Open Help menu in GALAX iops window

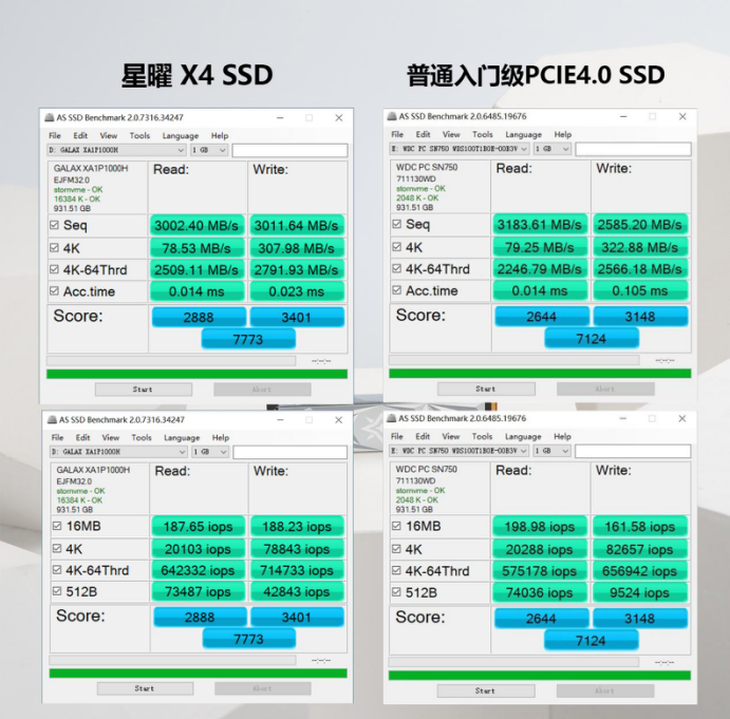click(221, 438)
